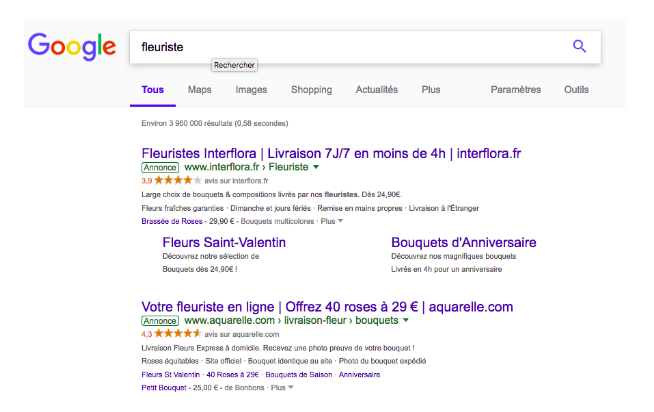Open the Actualités tab
The width and height of the screenshot is (654, 412).
[x=377, y=90]
